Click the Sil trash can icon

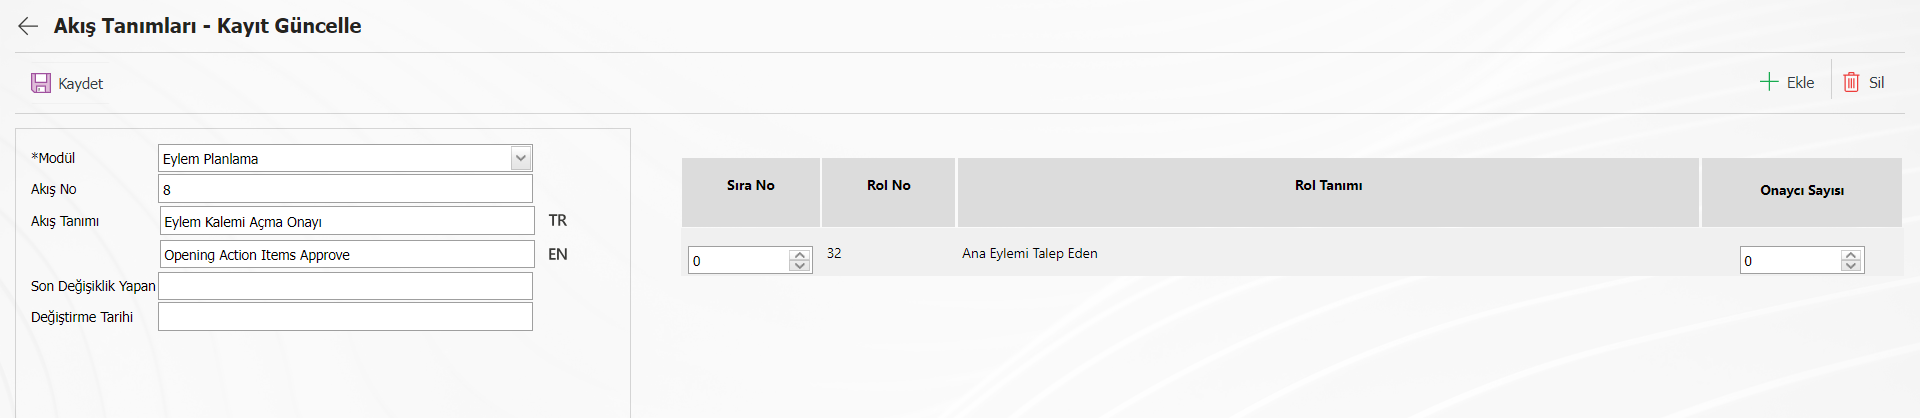click(x=1851, y=82)
